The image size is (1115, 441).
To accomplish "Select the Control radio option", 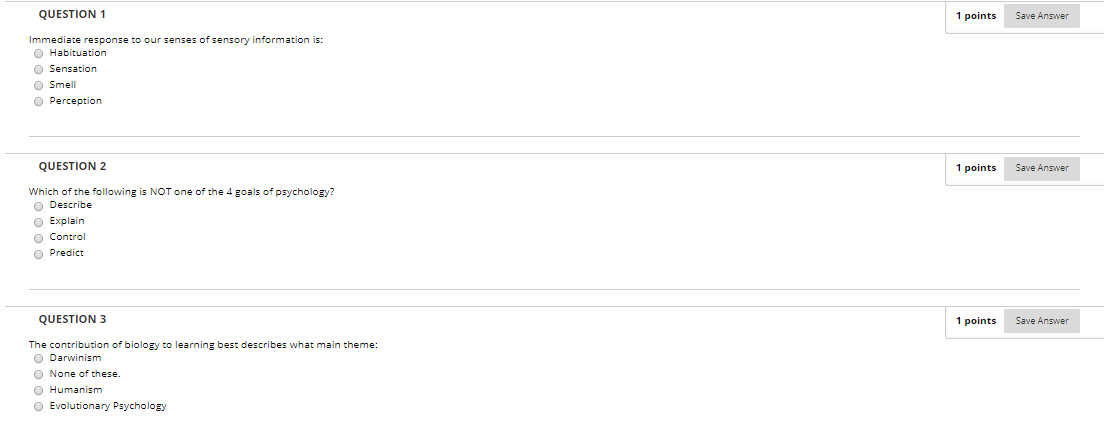I will (38, 238).
